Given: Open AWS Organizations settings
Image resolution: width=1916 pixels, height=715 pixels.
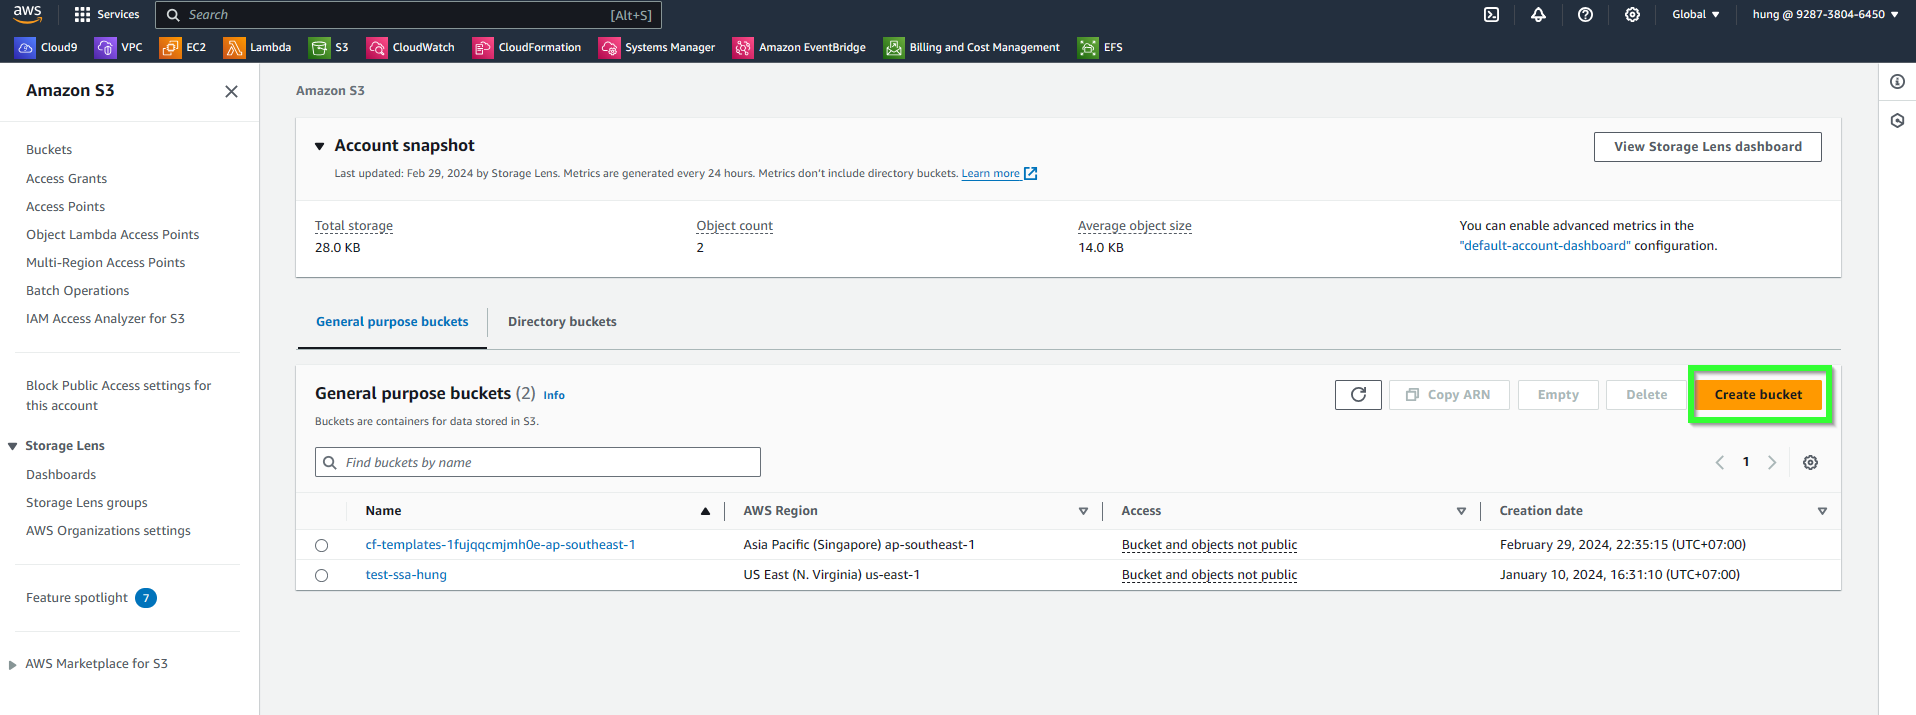Looking at the screenshot, I should [108, 531].
